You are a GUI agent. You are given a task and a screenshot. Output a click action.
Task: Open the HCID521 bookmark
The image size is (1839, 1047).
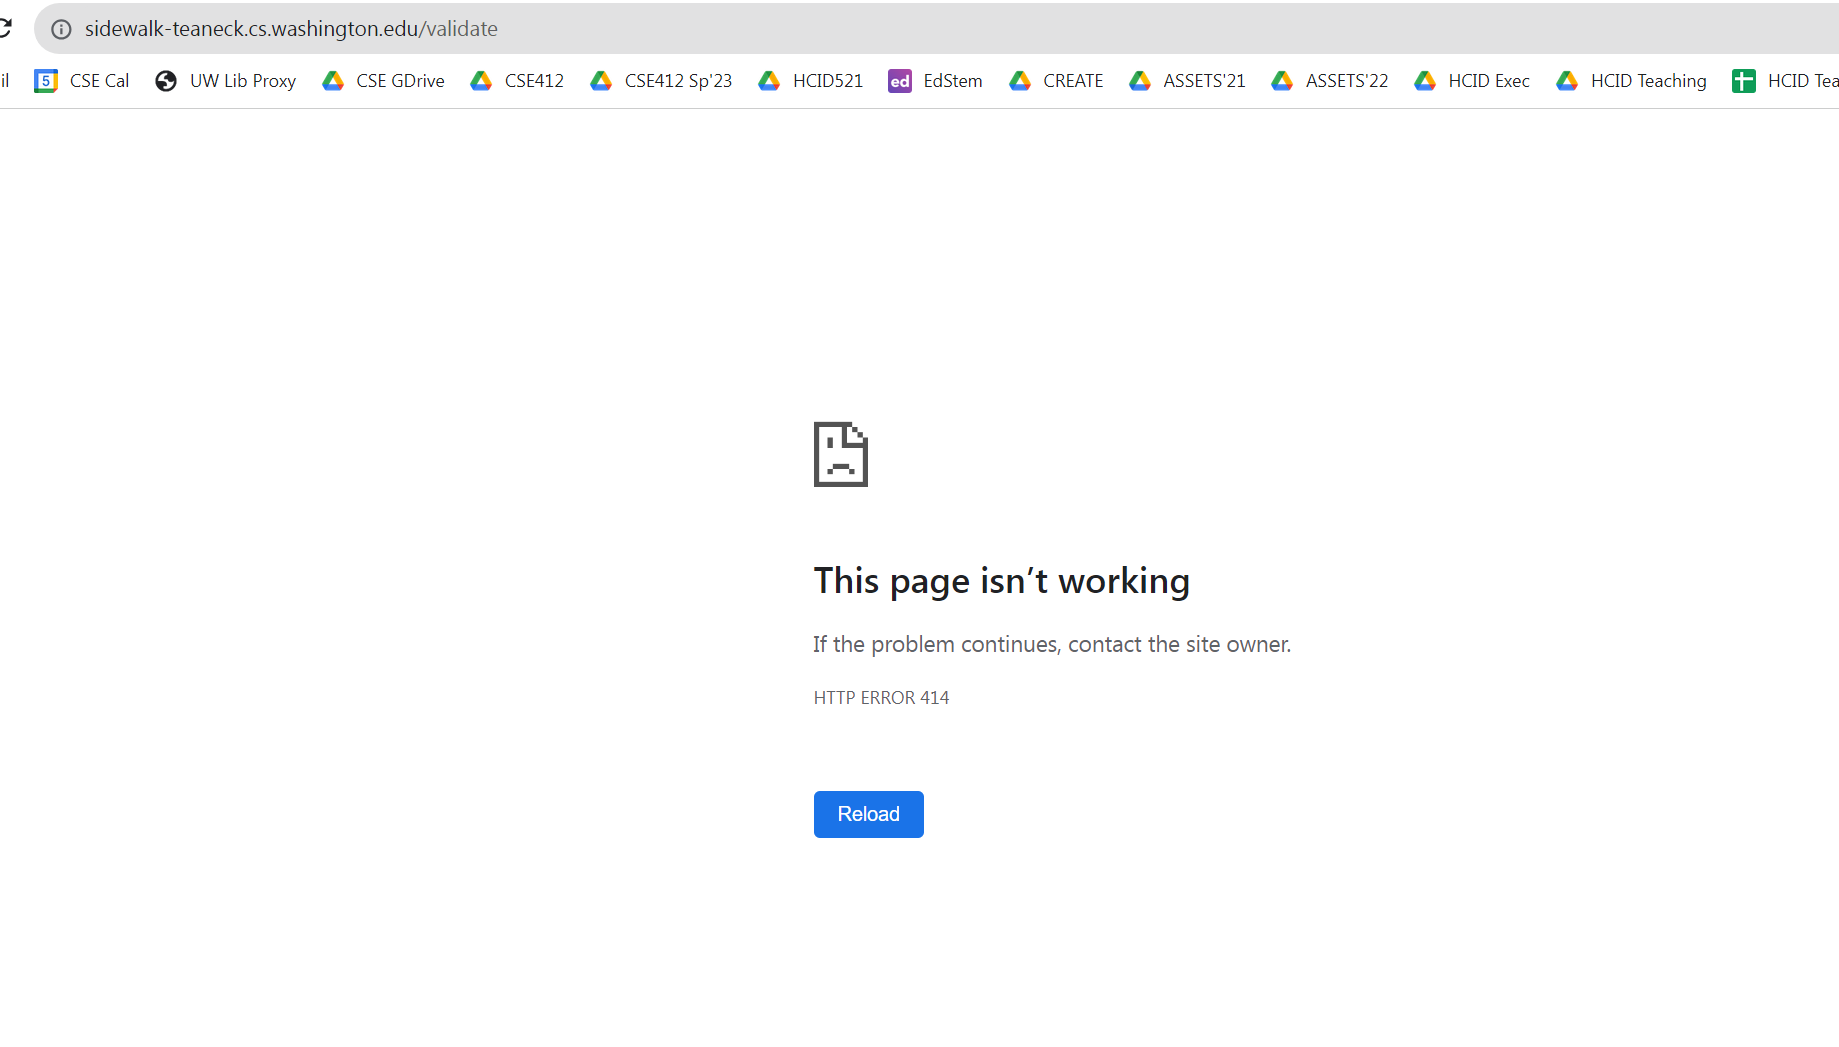coord(827,81)
